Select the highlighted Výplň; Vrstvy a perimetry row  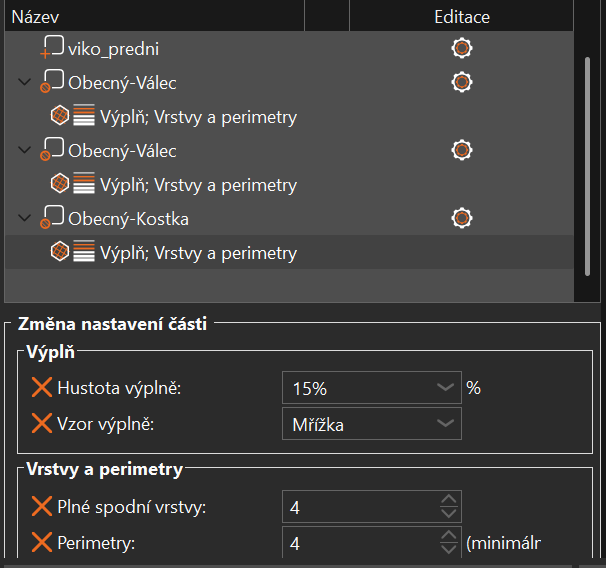pyautogui.click(x=198, y=253)
